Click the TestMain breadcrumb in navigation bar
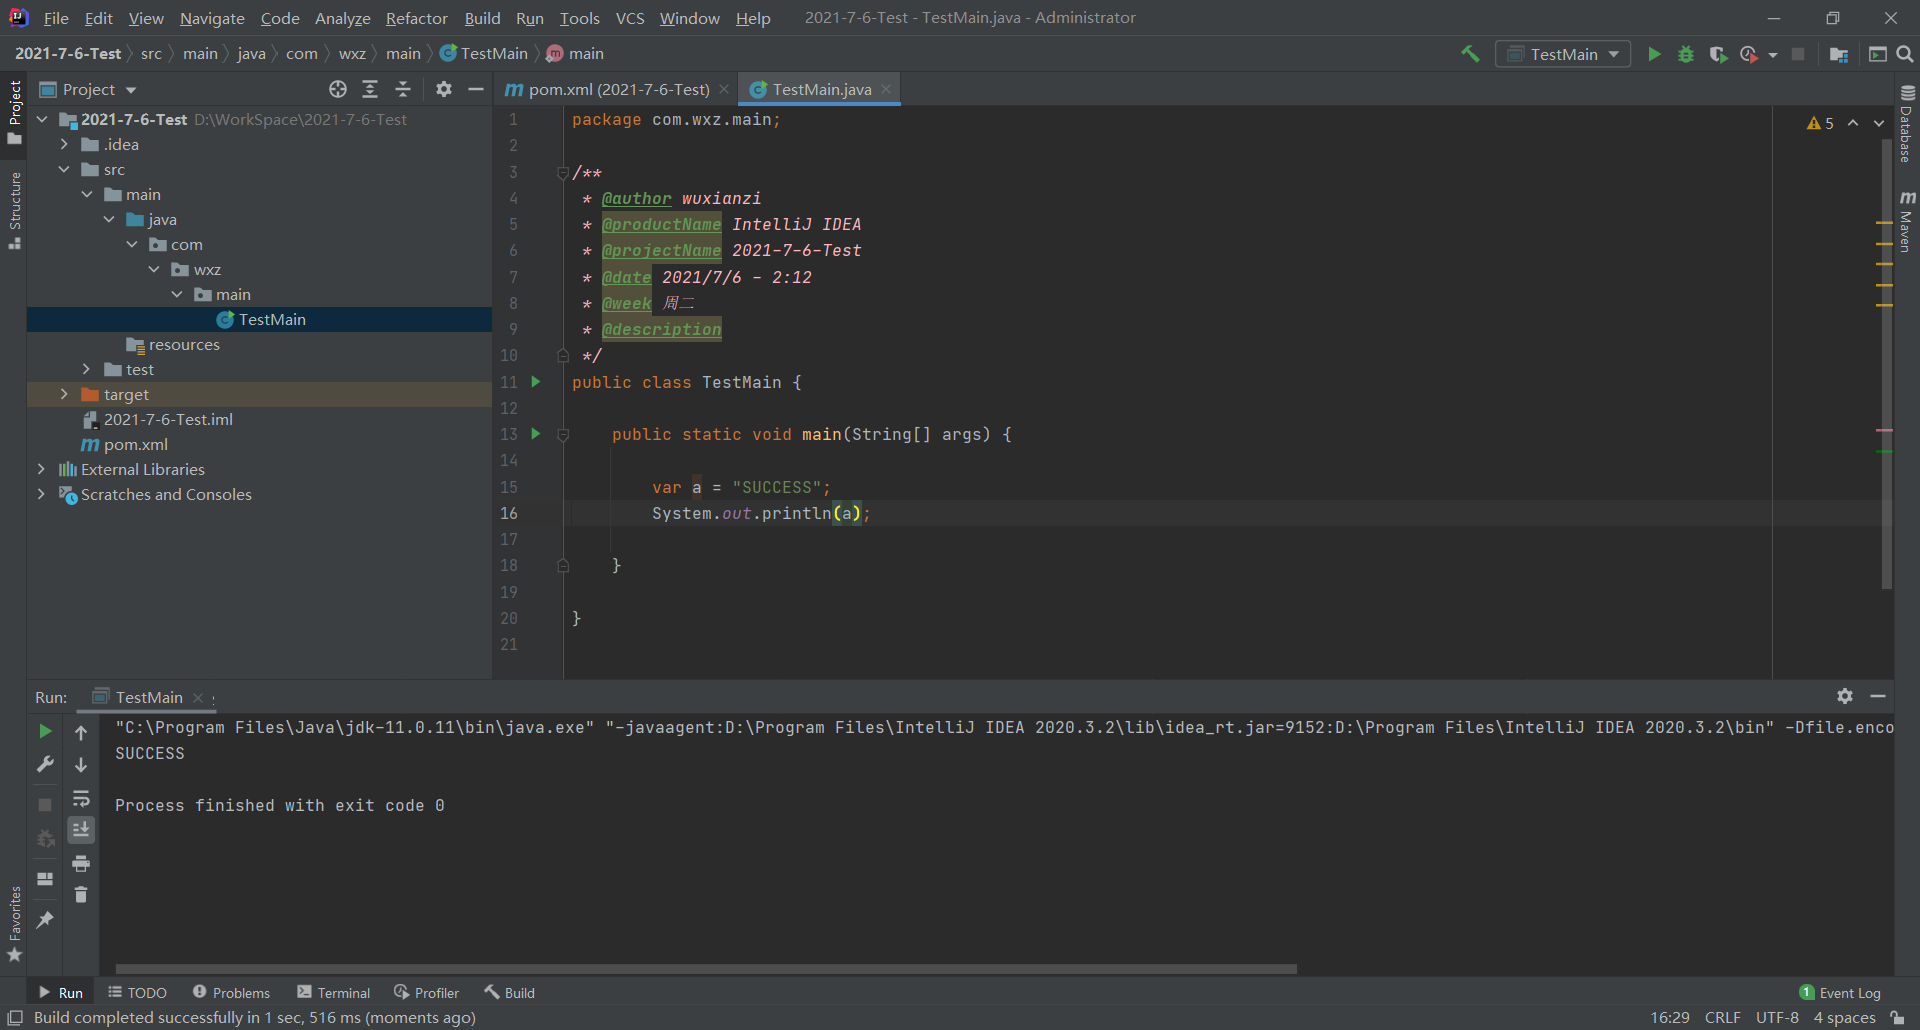The width and height of the screenshot is (1920, 1030). point(484,53)
